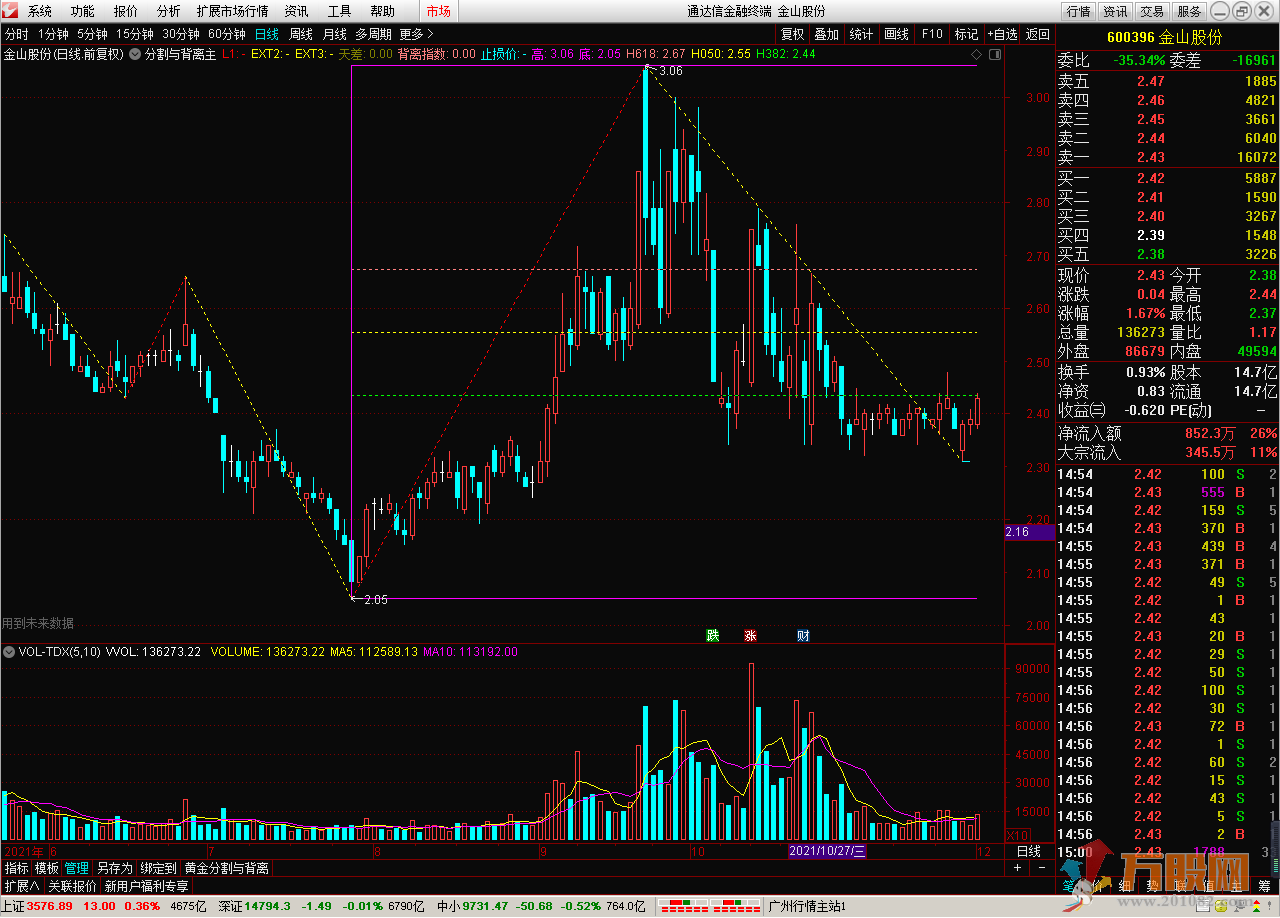This screenshot has width=1280, height=918.
Task: Click the red 涨 marker icon
Action: click(750, 635)
